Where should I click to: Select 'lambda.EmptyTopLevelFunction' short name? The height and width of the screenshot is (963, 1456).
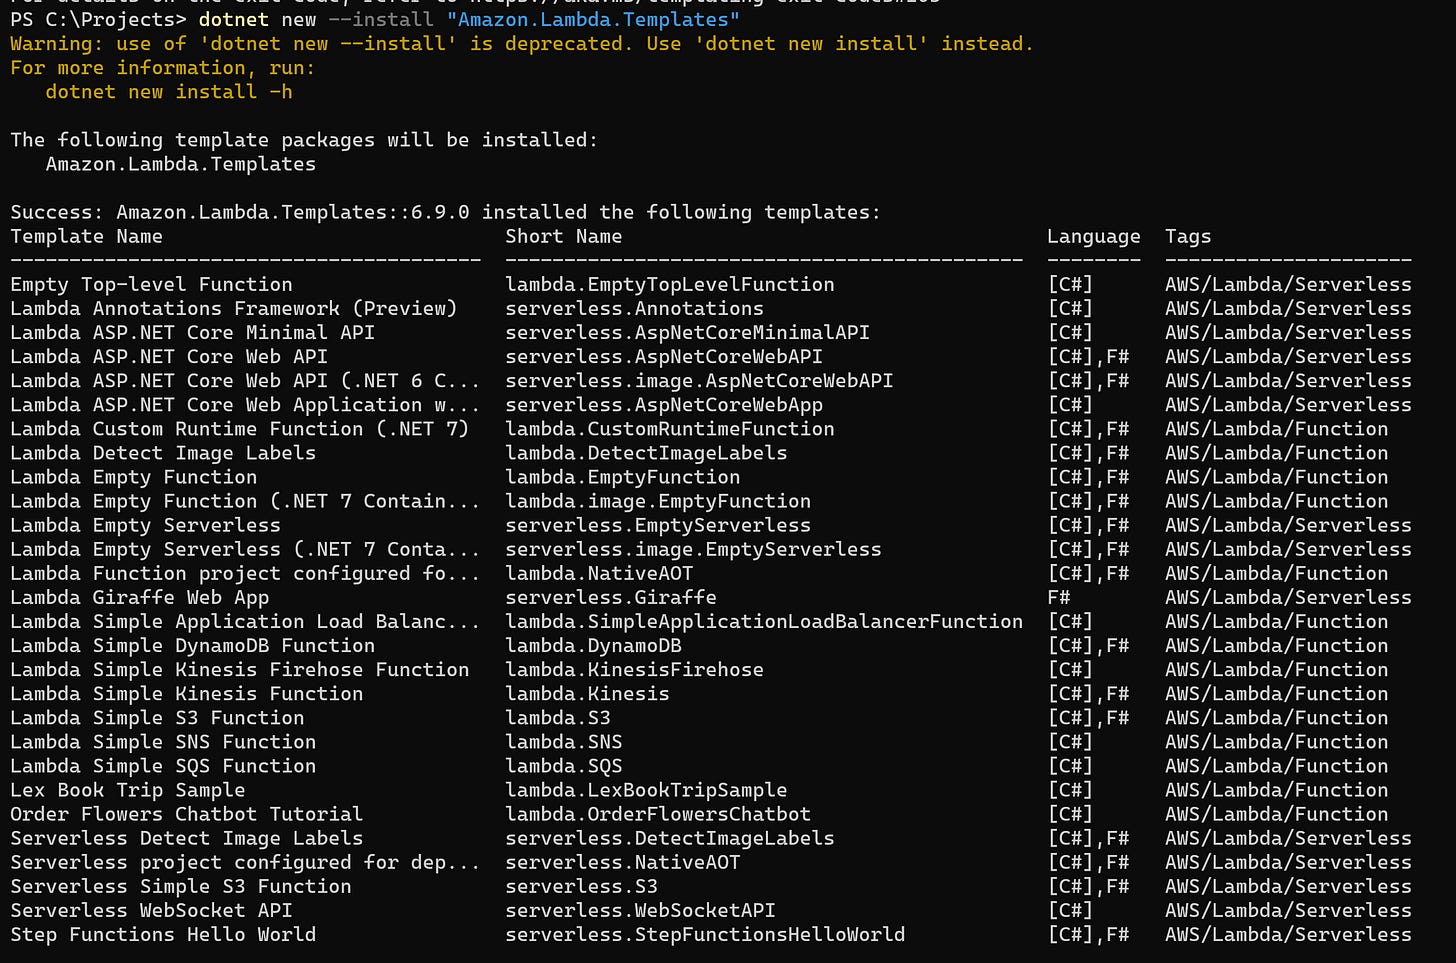pyautogui.click(x=670, y=284)
